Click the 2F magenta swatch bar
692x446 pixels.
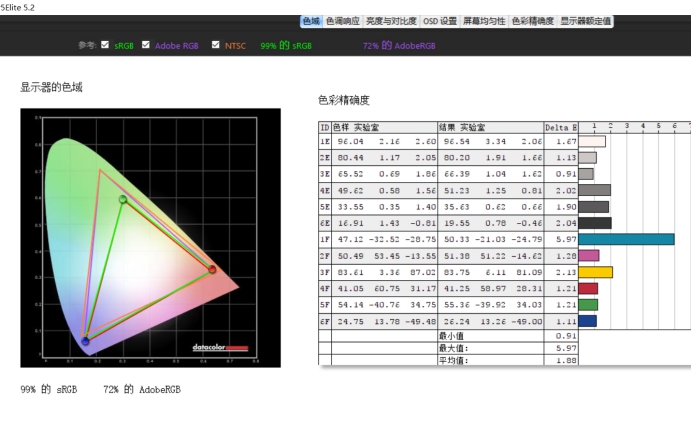(589, 255)
